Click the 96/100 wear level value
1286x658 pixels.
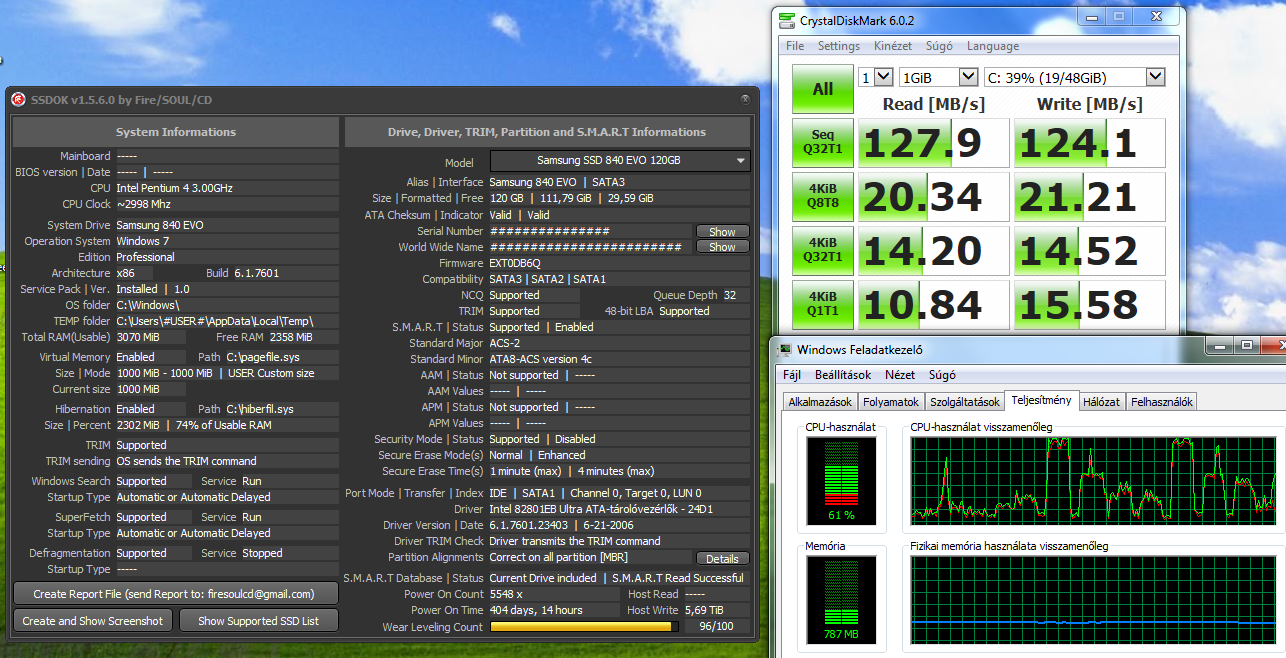[x=716, y=627]
